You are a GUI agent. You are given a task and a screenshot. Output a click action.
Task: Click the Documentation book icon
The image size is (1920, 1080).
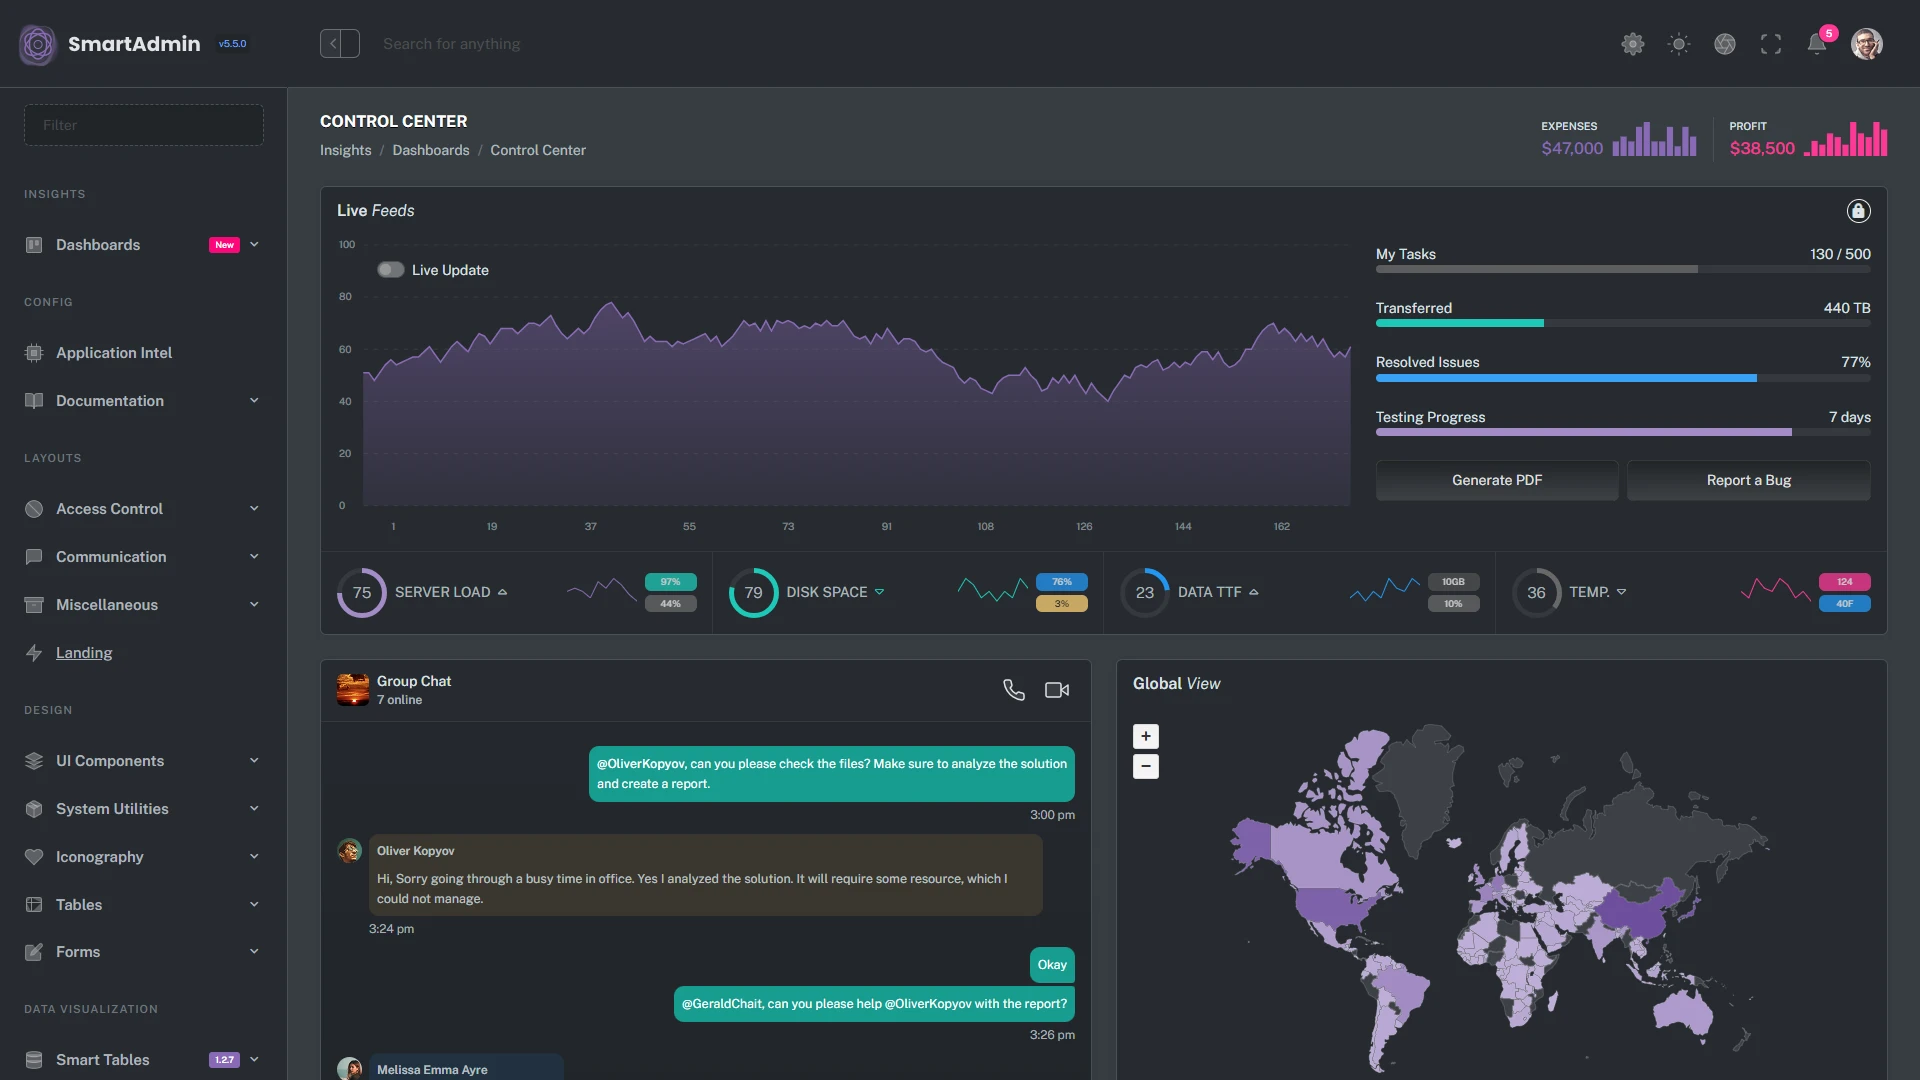[34, 401]
